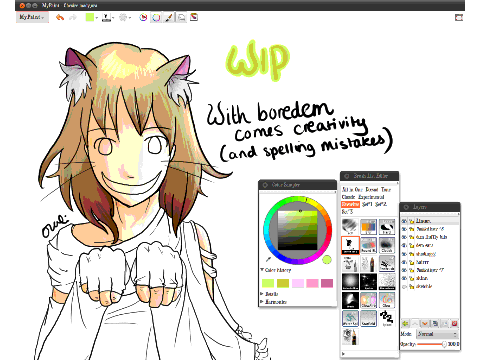Open dropdown arrow beside green color swatch

click(x=97, y=17)
